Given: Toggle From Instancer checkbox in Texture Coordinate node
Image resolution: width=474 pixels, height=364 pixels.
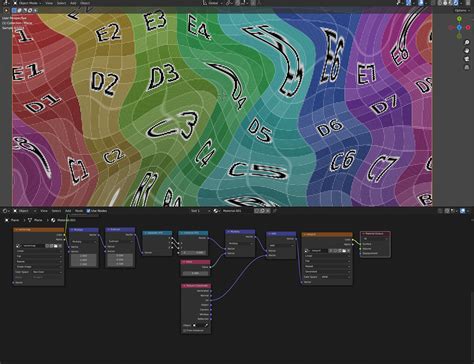Looking at the screenshot, I should point(184,330).
